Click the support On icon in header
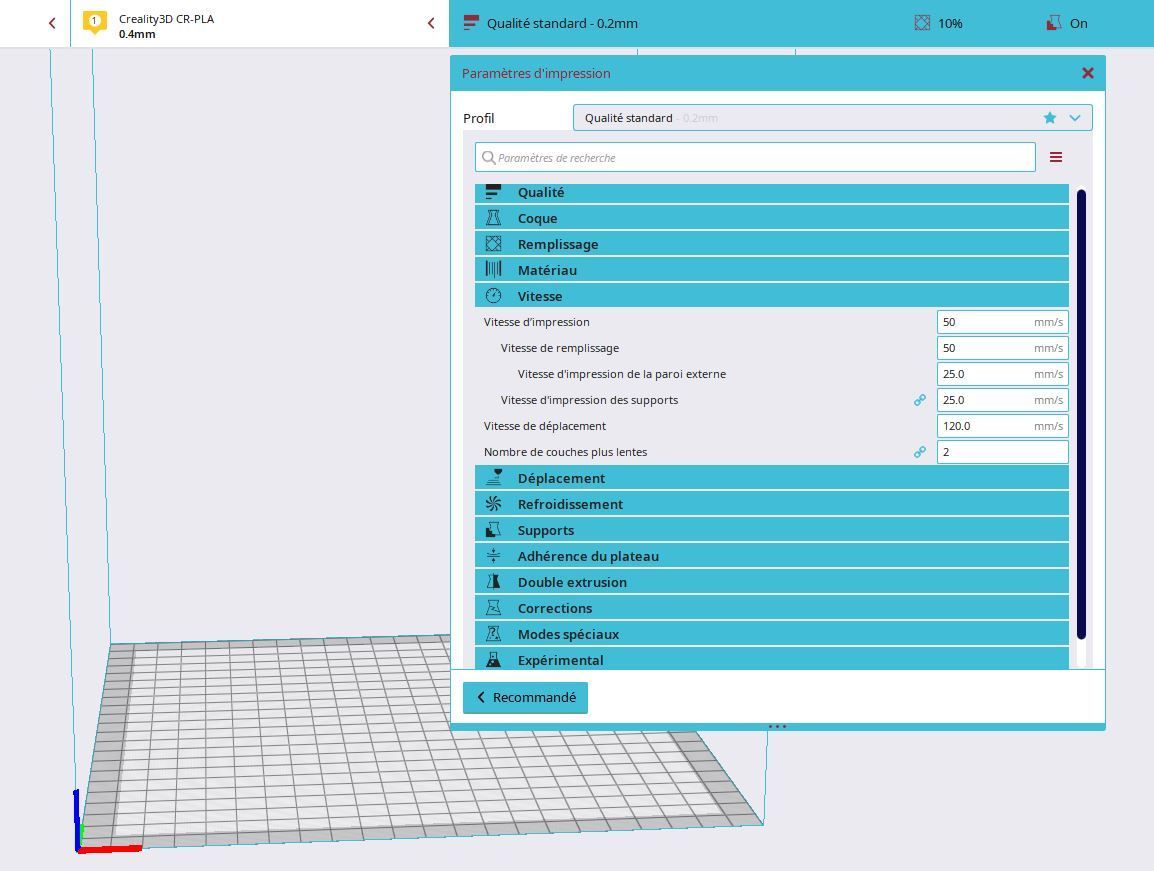 click(x=1053, y=23)
